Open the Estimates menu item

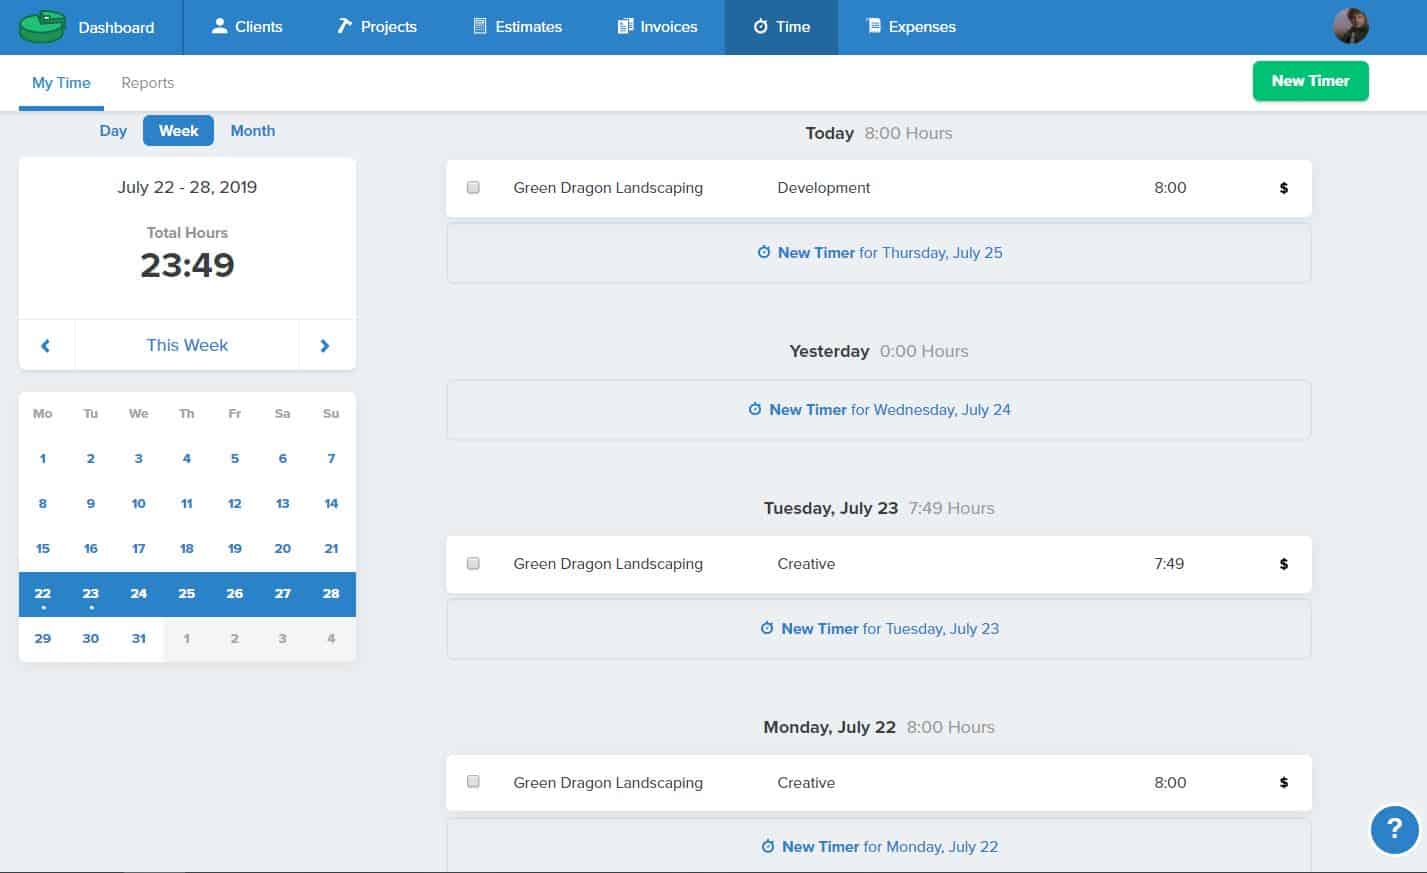517,26
